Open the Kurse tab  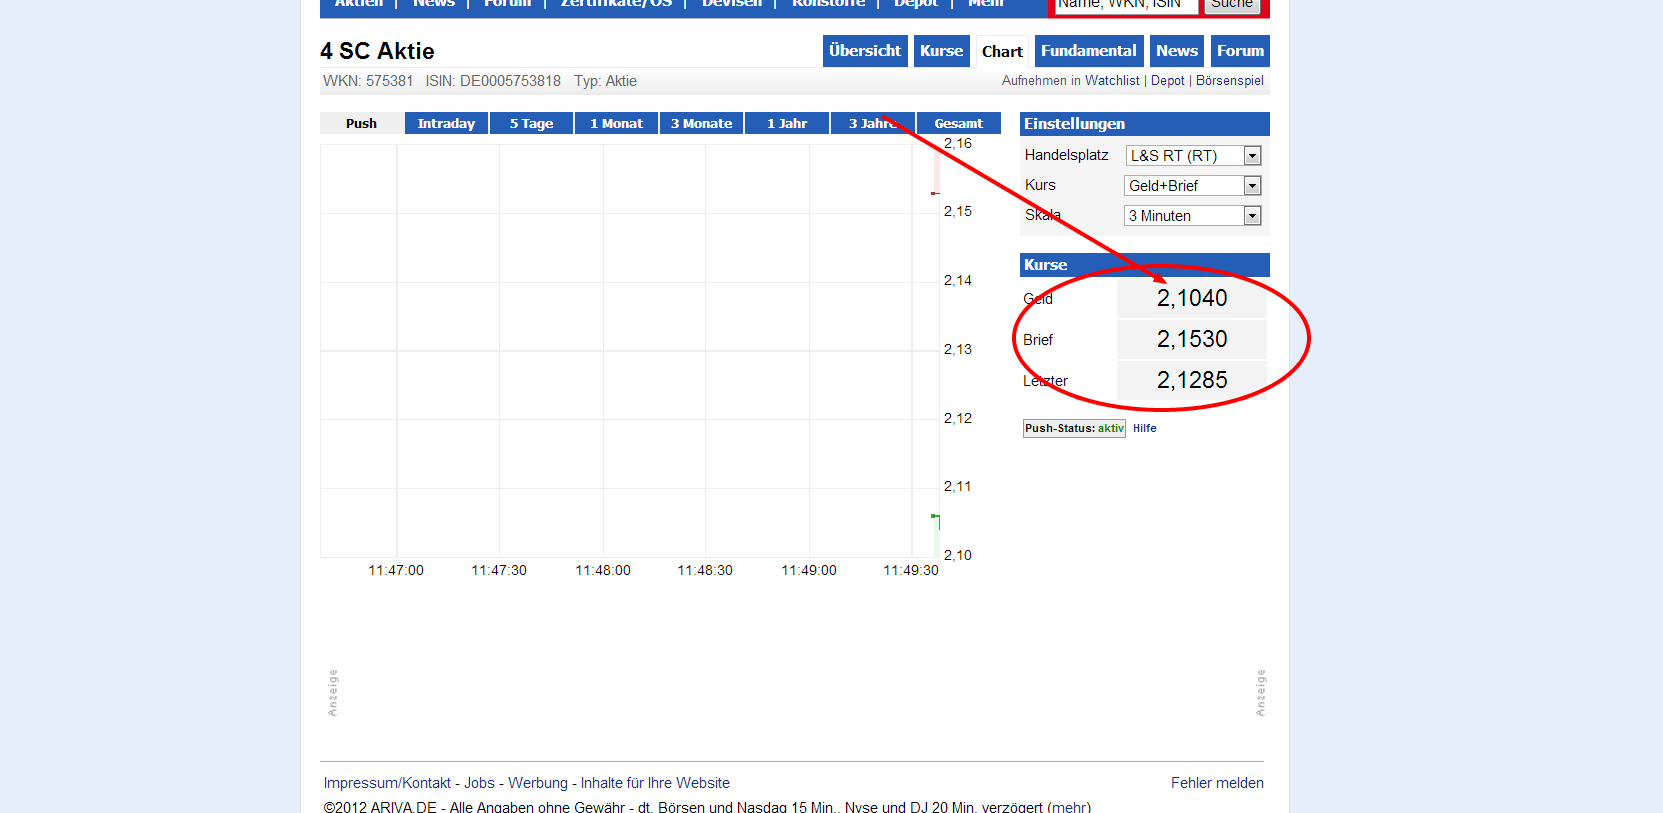pyautogui.click(x=941, y=51)
